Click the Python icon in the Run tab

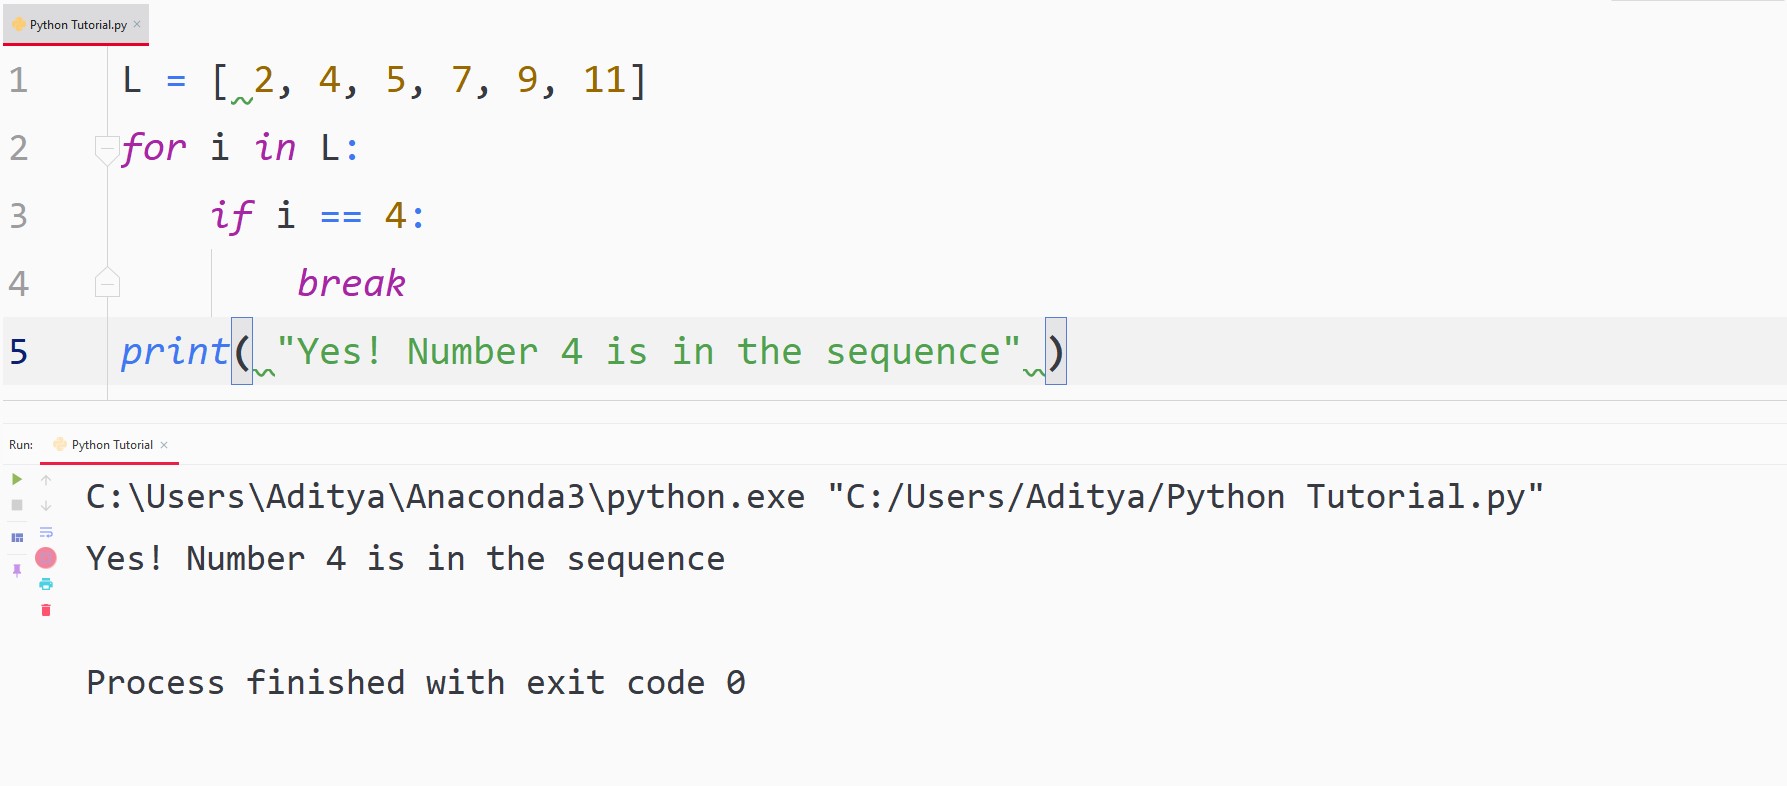pyautogui.click(x=60, y=444)
